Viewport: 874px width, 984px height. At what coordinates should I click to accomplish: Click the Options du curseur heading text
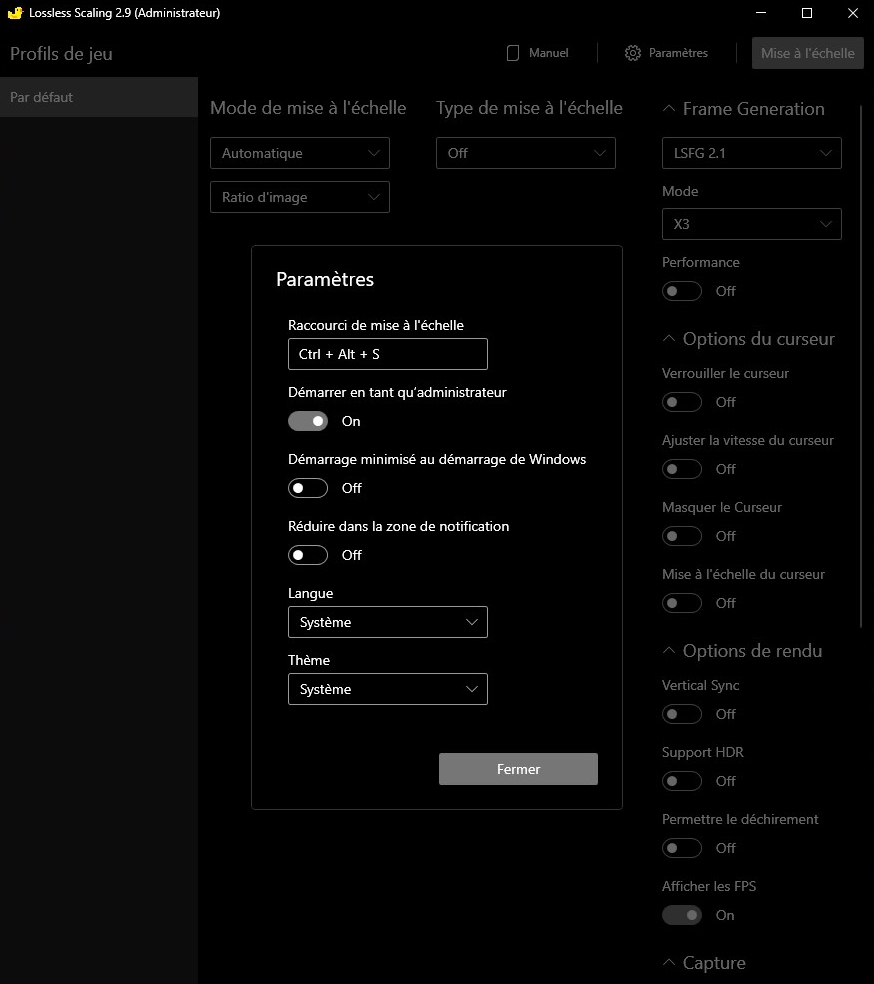[759, 339]
